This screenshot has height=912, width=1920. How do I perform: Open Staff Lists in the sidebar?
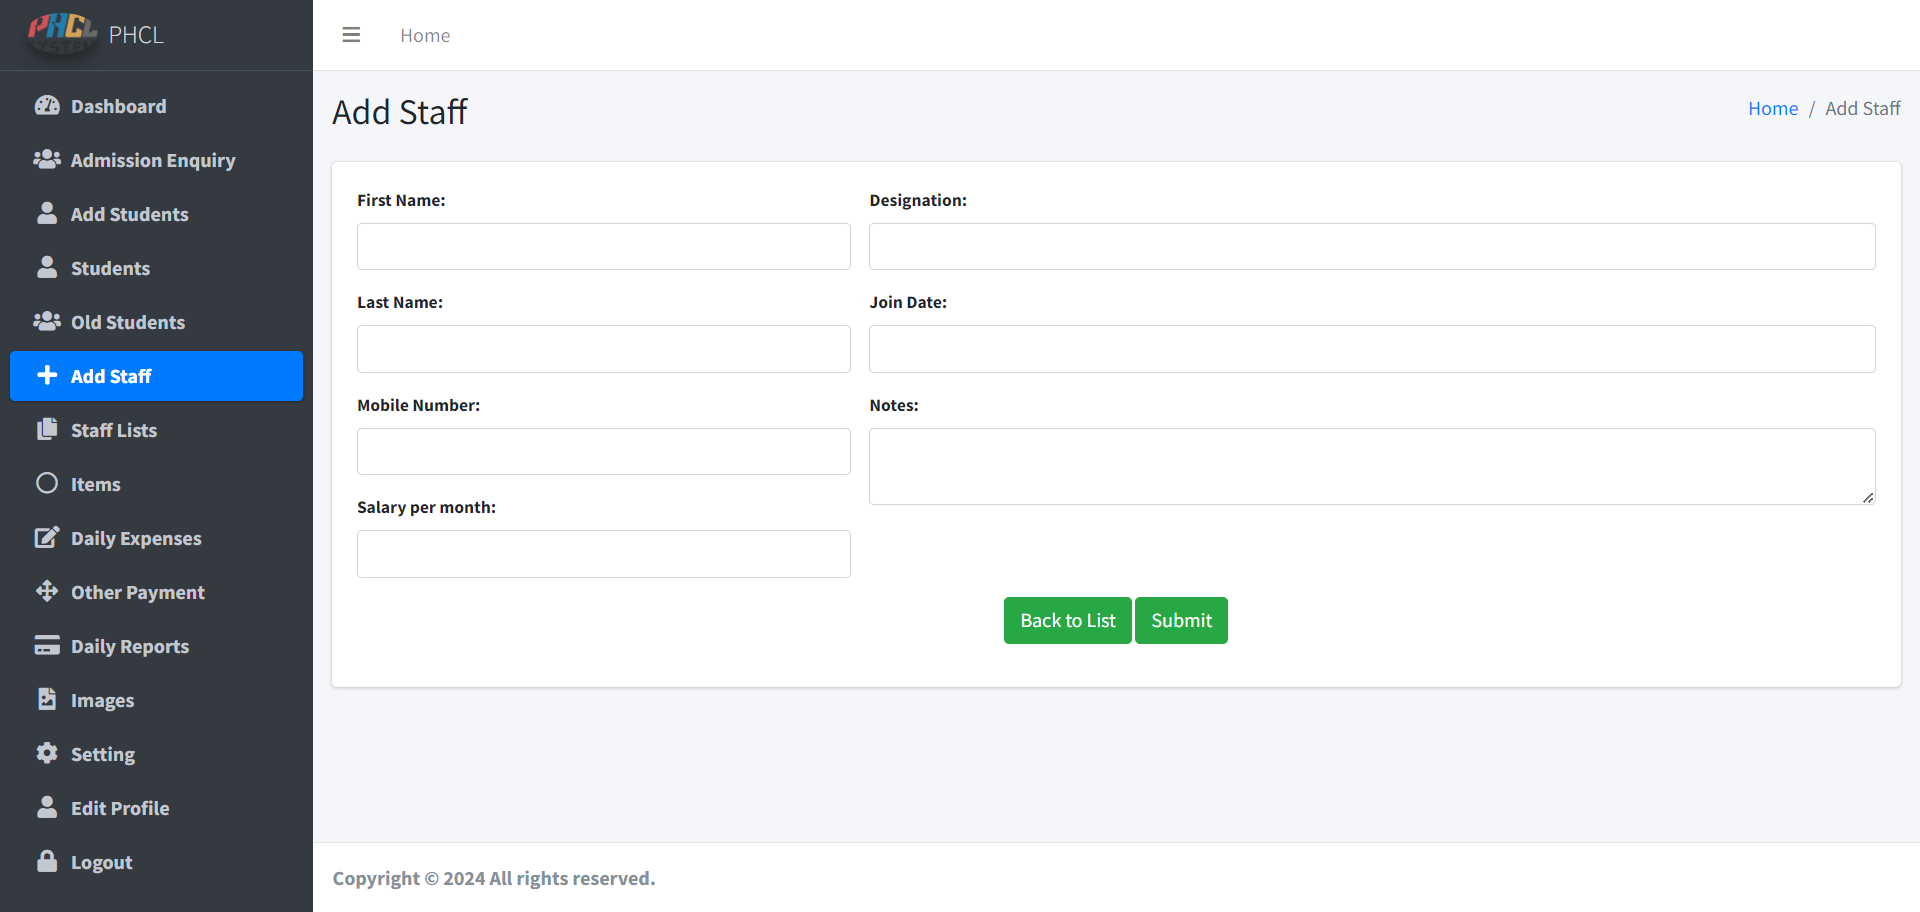point(114,430)
